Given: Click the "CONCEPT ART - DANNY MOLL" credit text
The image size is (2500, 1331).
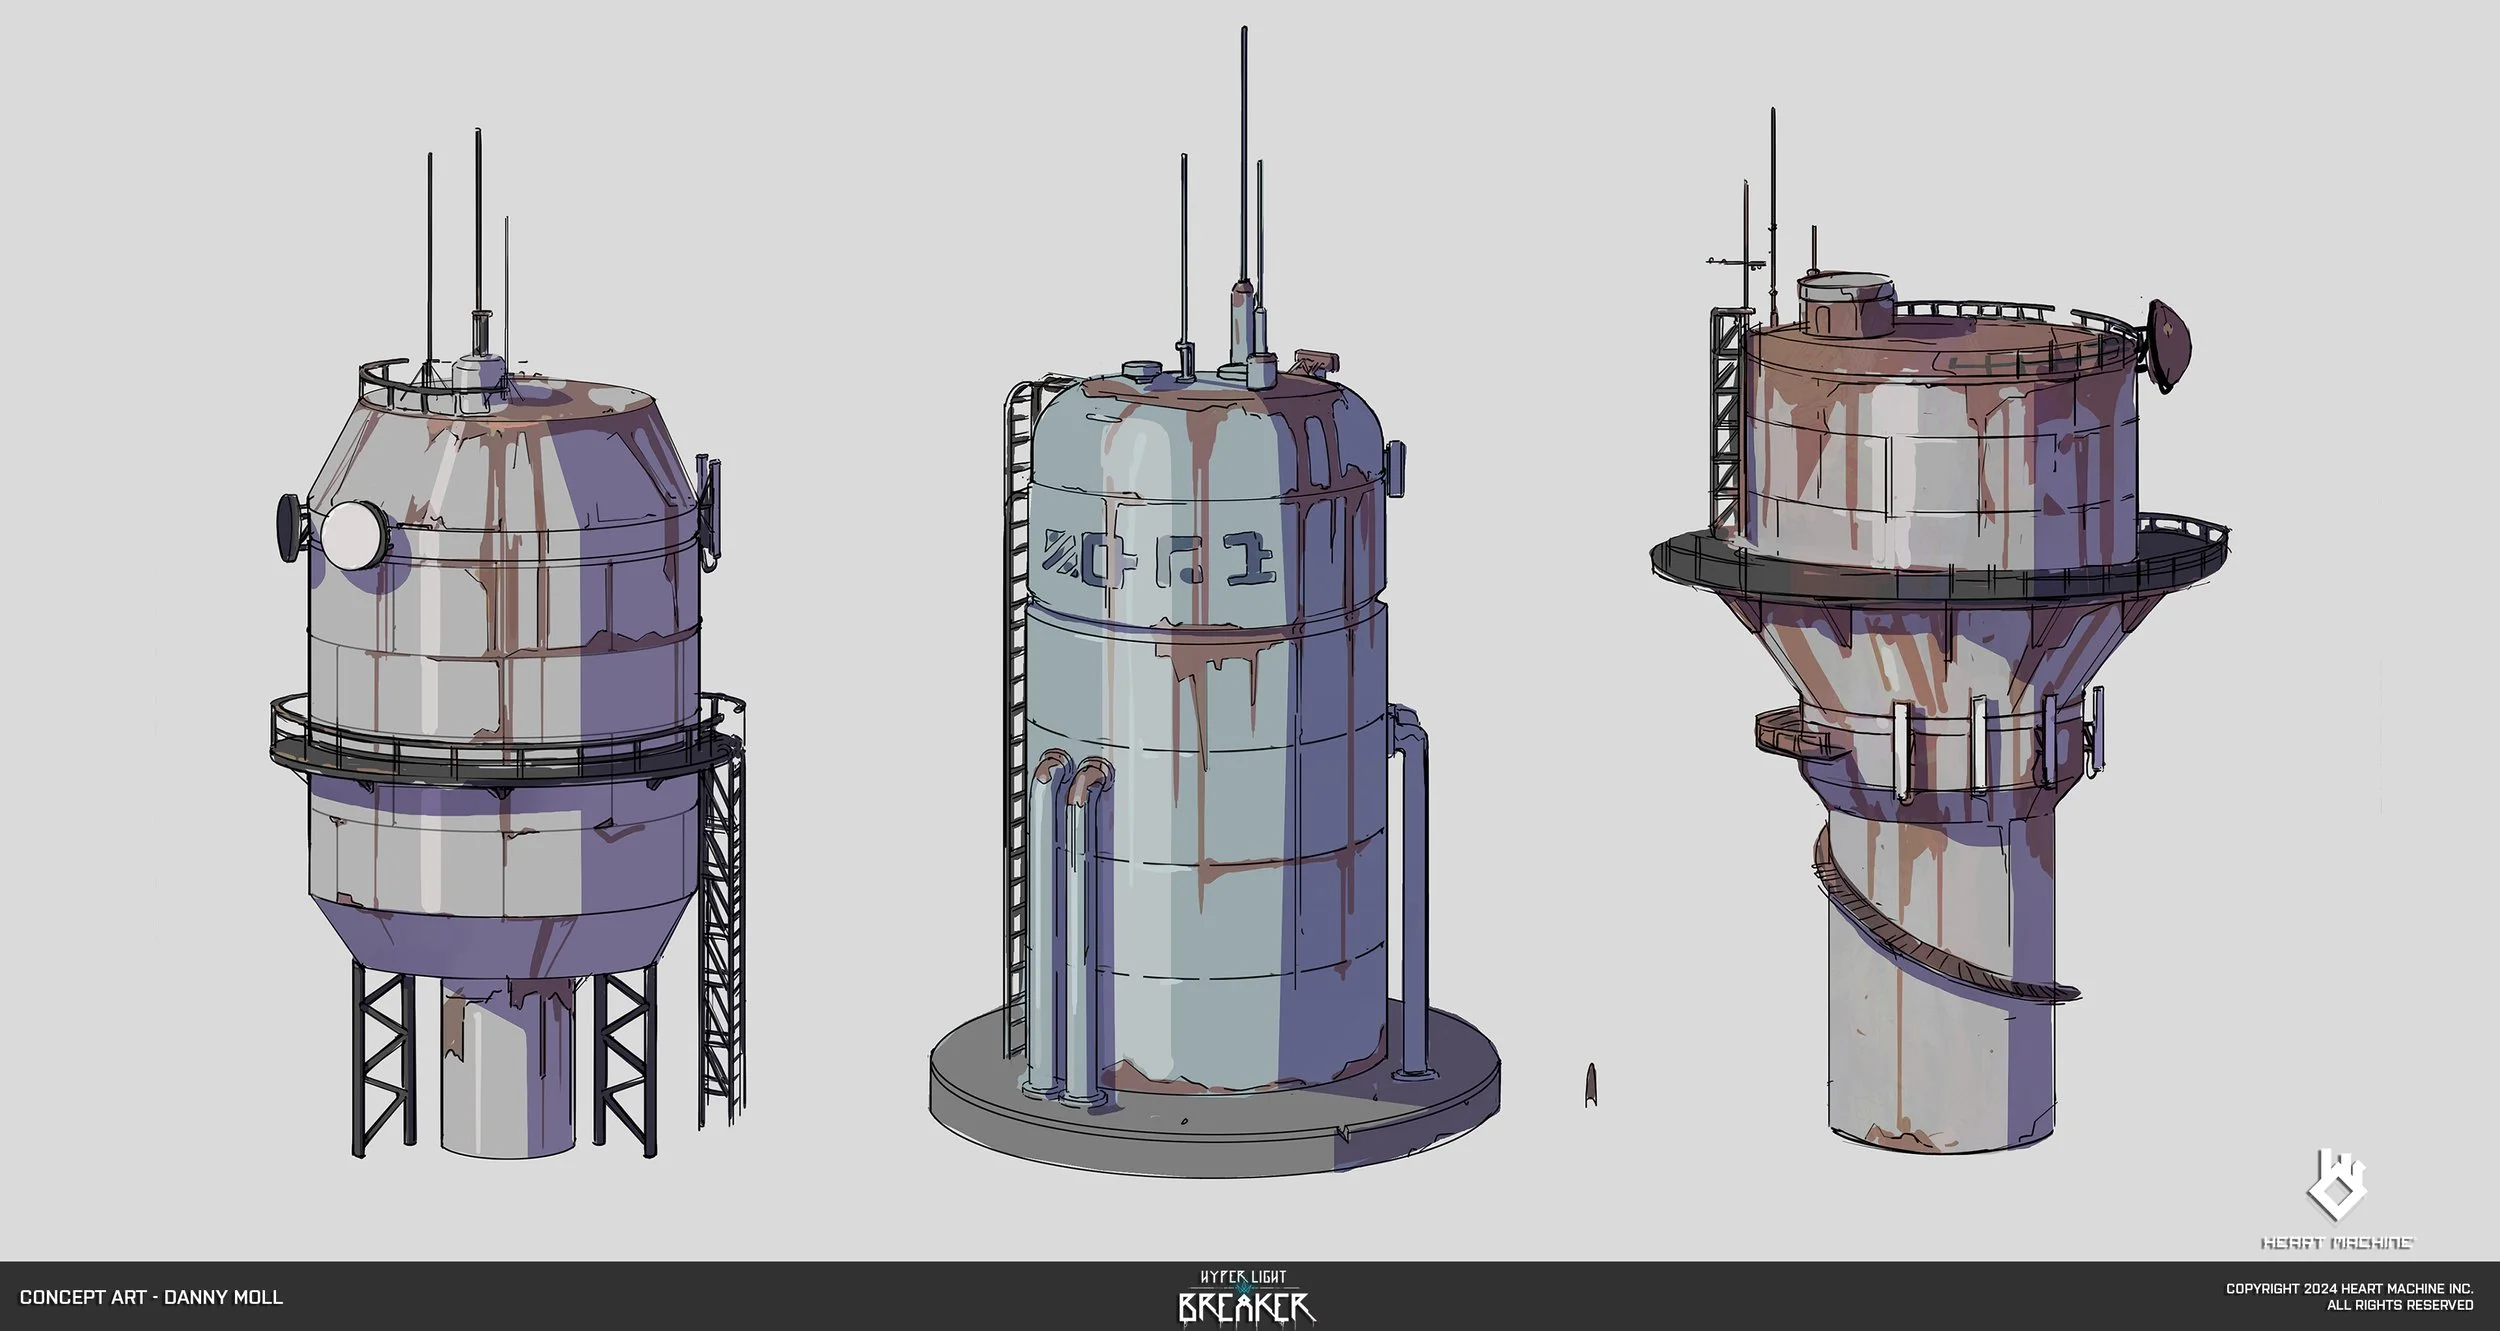Looking at the screenshot, I should [151, 1297].
